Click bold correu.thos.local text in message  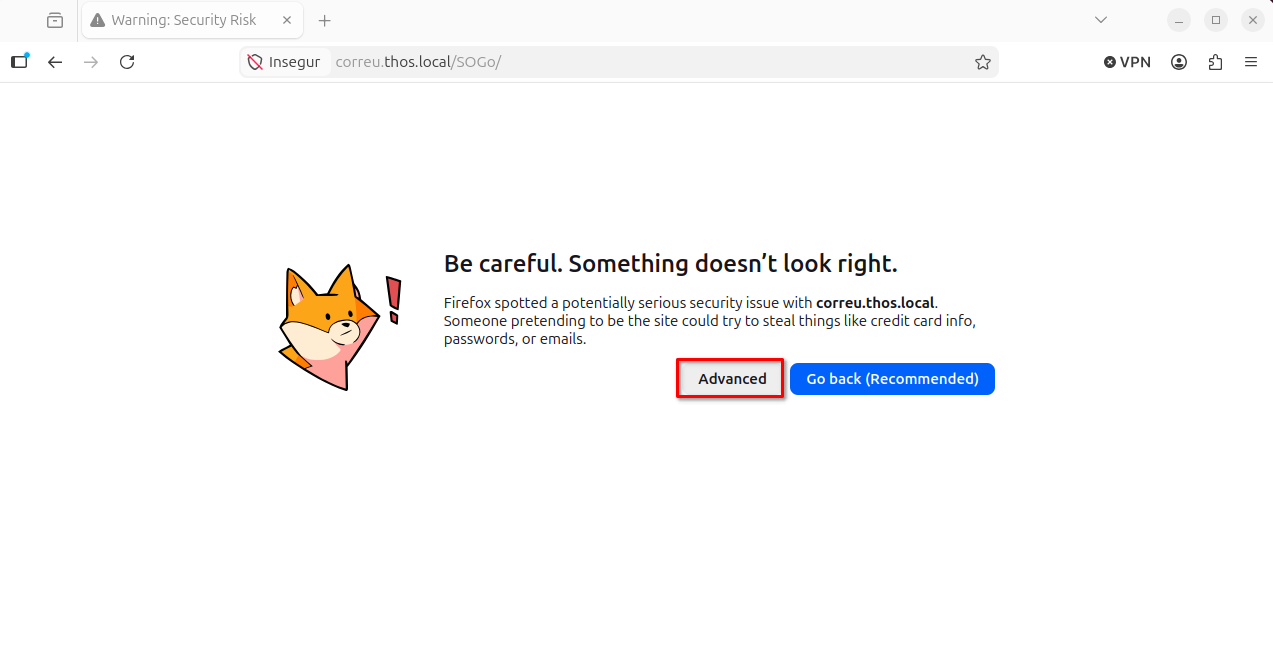click(875, 303)
